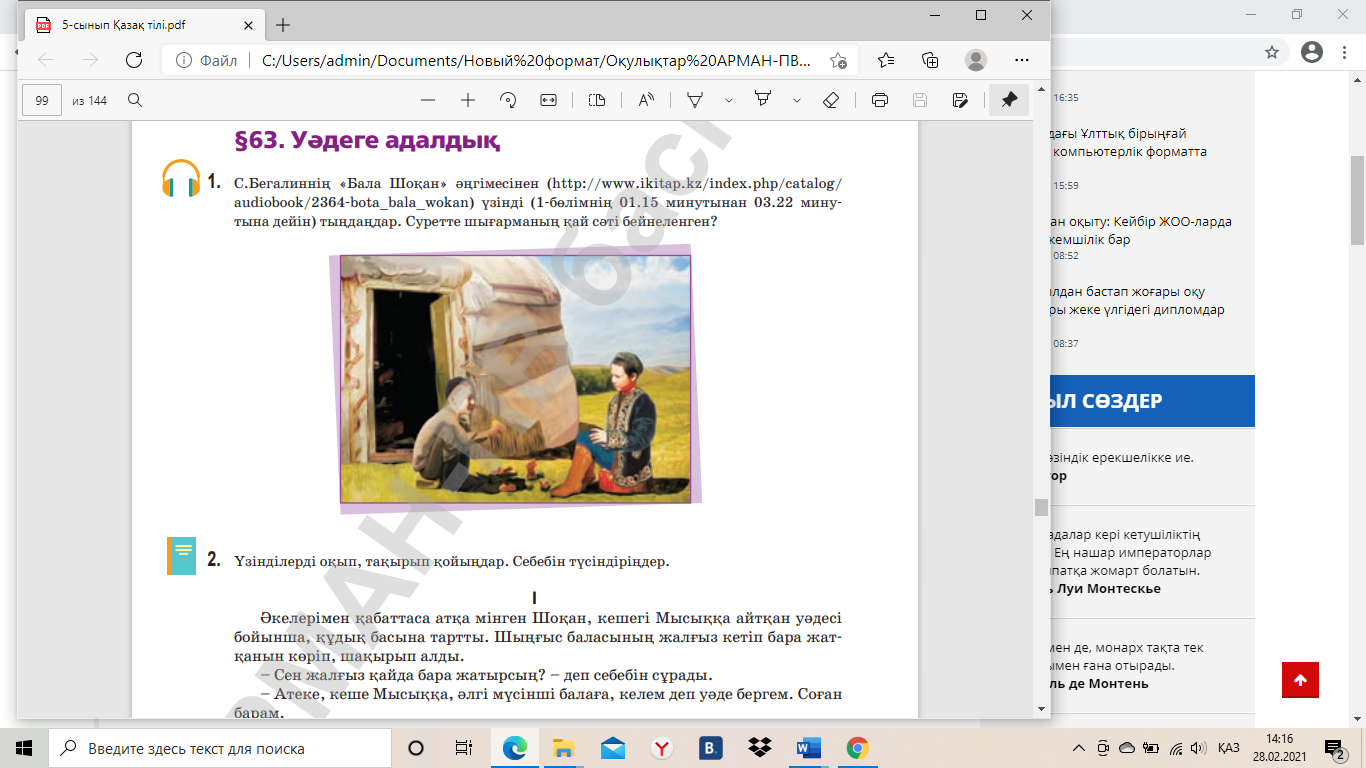Click the Windows taskbar search box
Screen dimensions: 1366x768
tap(220, 748)
